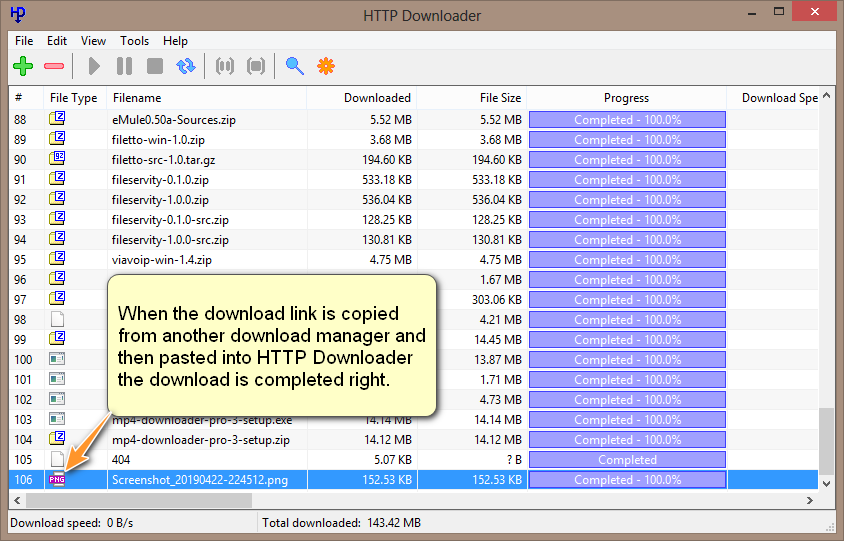The image size is (844, 541).
Task: Open the View menu
Action: [93, 41]
